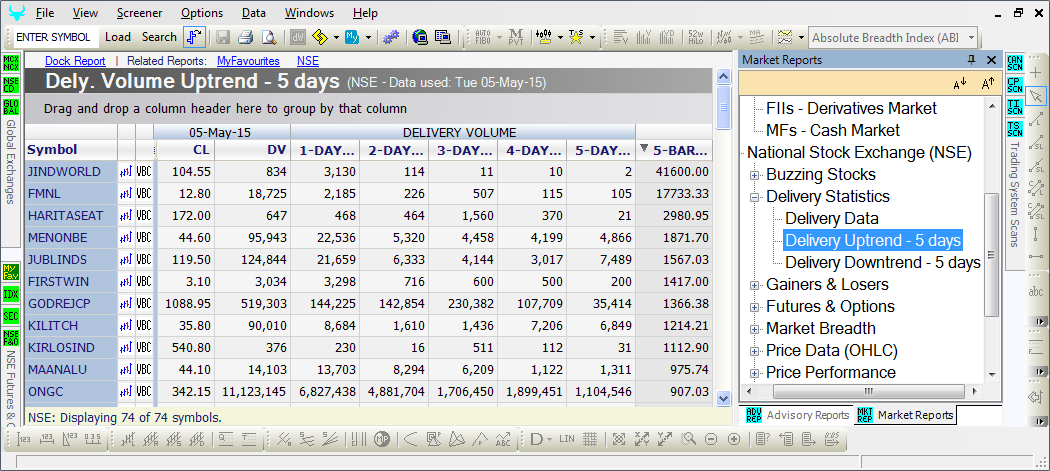1050x471 pixels.
Task: Open the NSE F&O sidebar icon
Action: (x=11, y=338)
